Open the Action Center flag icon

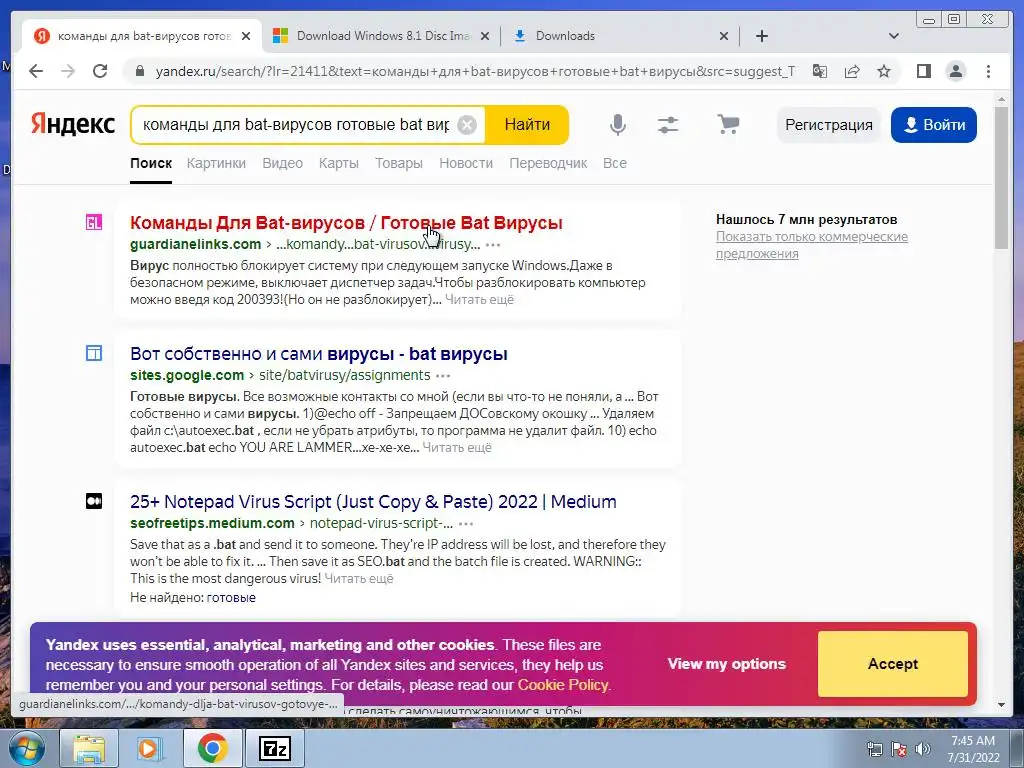(x=899, y=749)
